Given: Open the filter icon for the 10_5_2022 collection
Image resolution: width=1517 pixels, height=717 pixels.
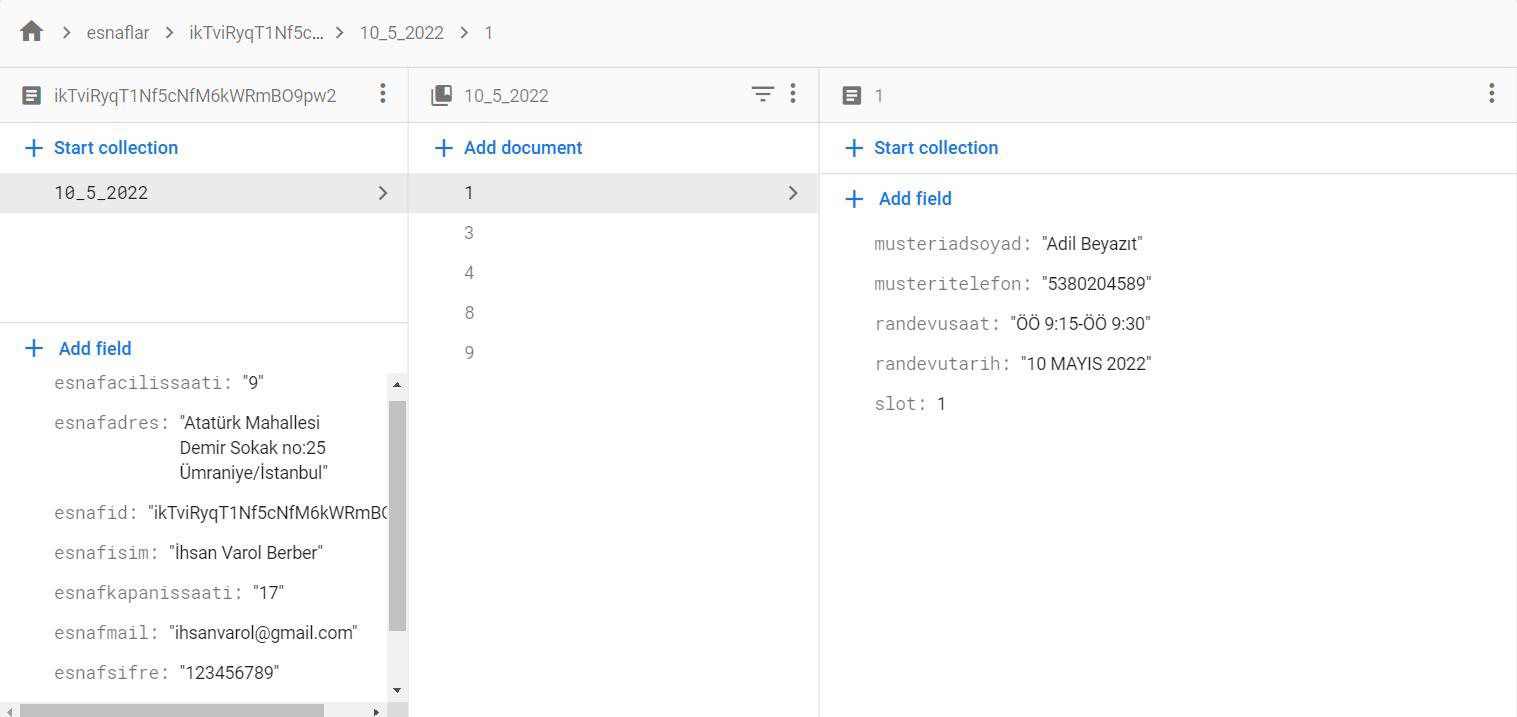Looking at the screenshot, I should click(x=763, y=93).
